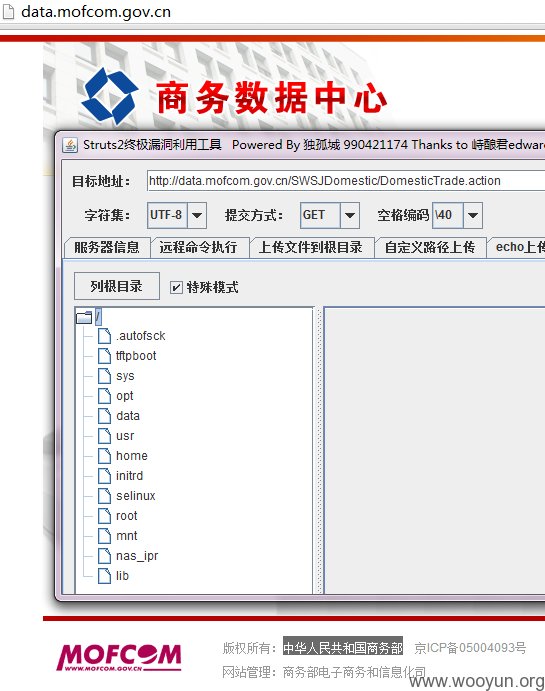Select the tftpboot entry in the tree
The width and height of the screenshot is (545, 691).
[x=136, y=356]
